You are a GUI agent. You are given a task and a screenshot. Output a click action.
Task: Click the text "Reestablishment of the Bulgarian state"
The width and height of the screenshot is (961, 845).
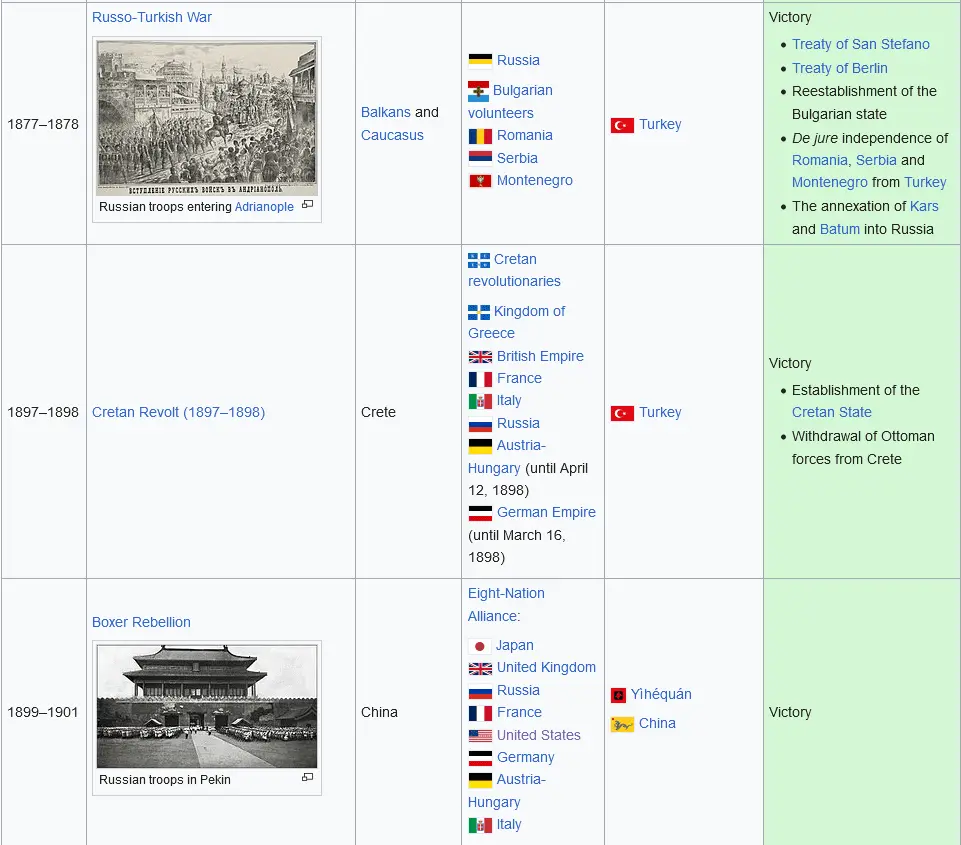coord(864,102)
